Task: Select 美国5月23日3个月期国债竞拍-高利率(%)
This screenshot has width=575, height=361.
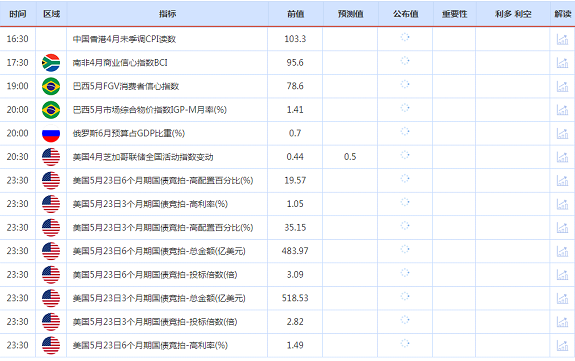Action: pyautogui.click(x=150, y=204)
